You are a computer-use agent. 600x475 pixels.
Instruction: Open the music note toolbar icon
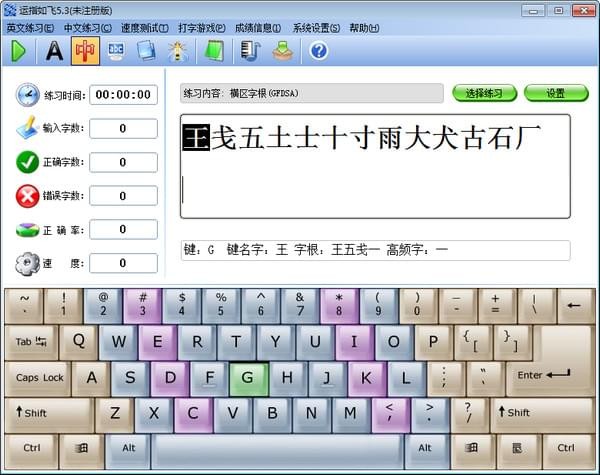tap(251, 51)
